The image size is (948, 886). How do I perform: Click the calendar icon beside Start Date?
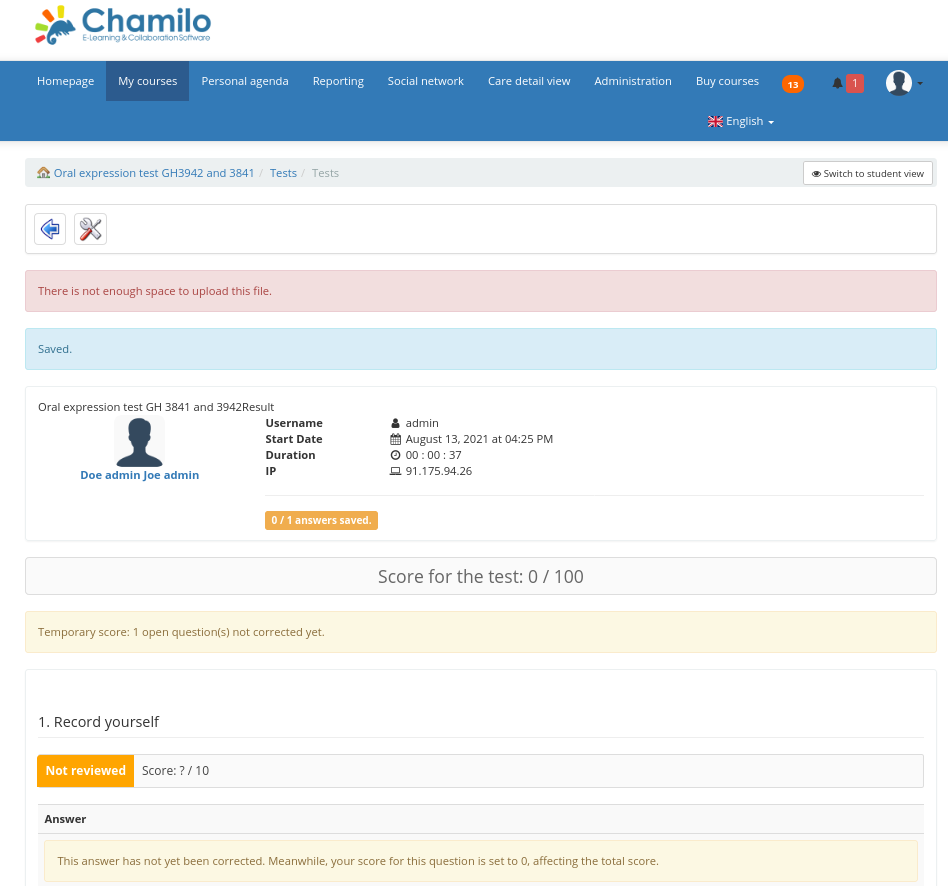tap(395, 438)
